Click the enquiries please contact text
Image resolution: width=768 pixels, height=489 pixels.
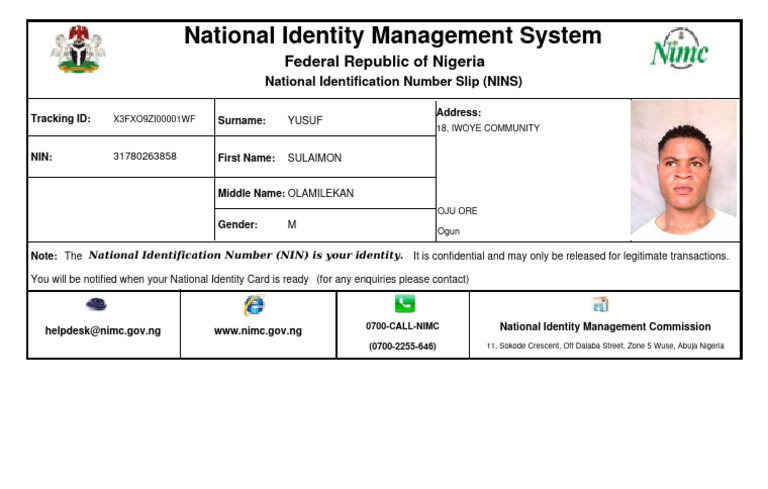[393, 279]
